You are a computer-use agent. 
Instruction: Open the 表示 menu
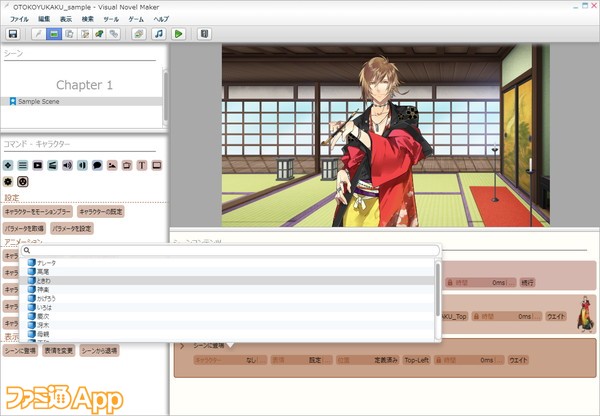tap(66, 19)
